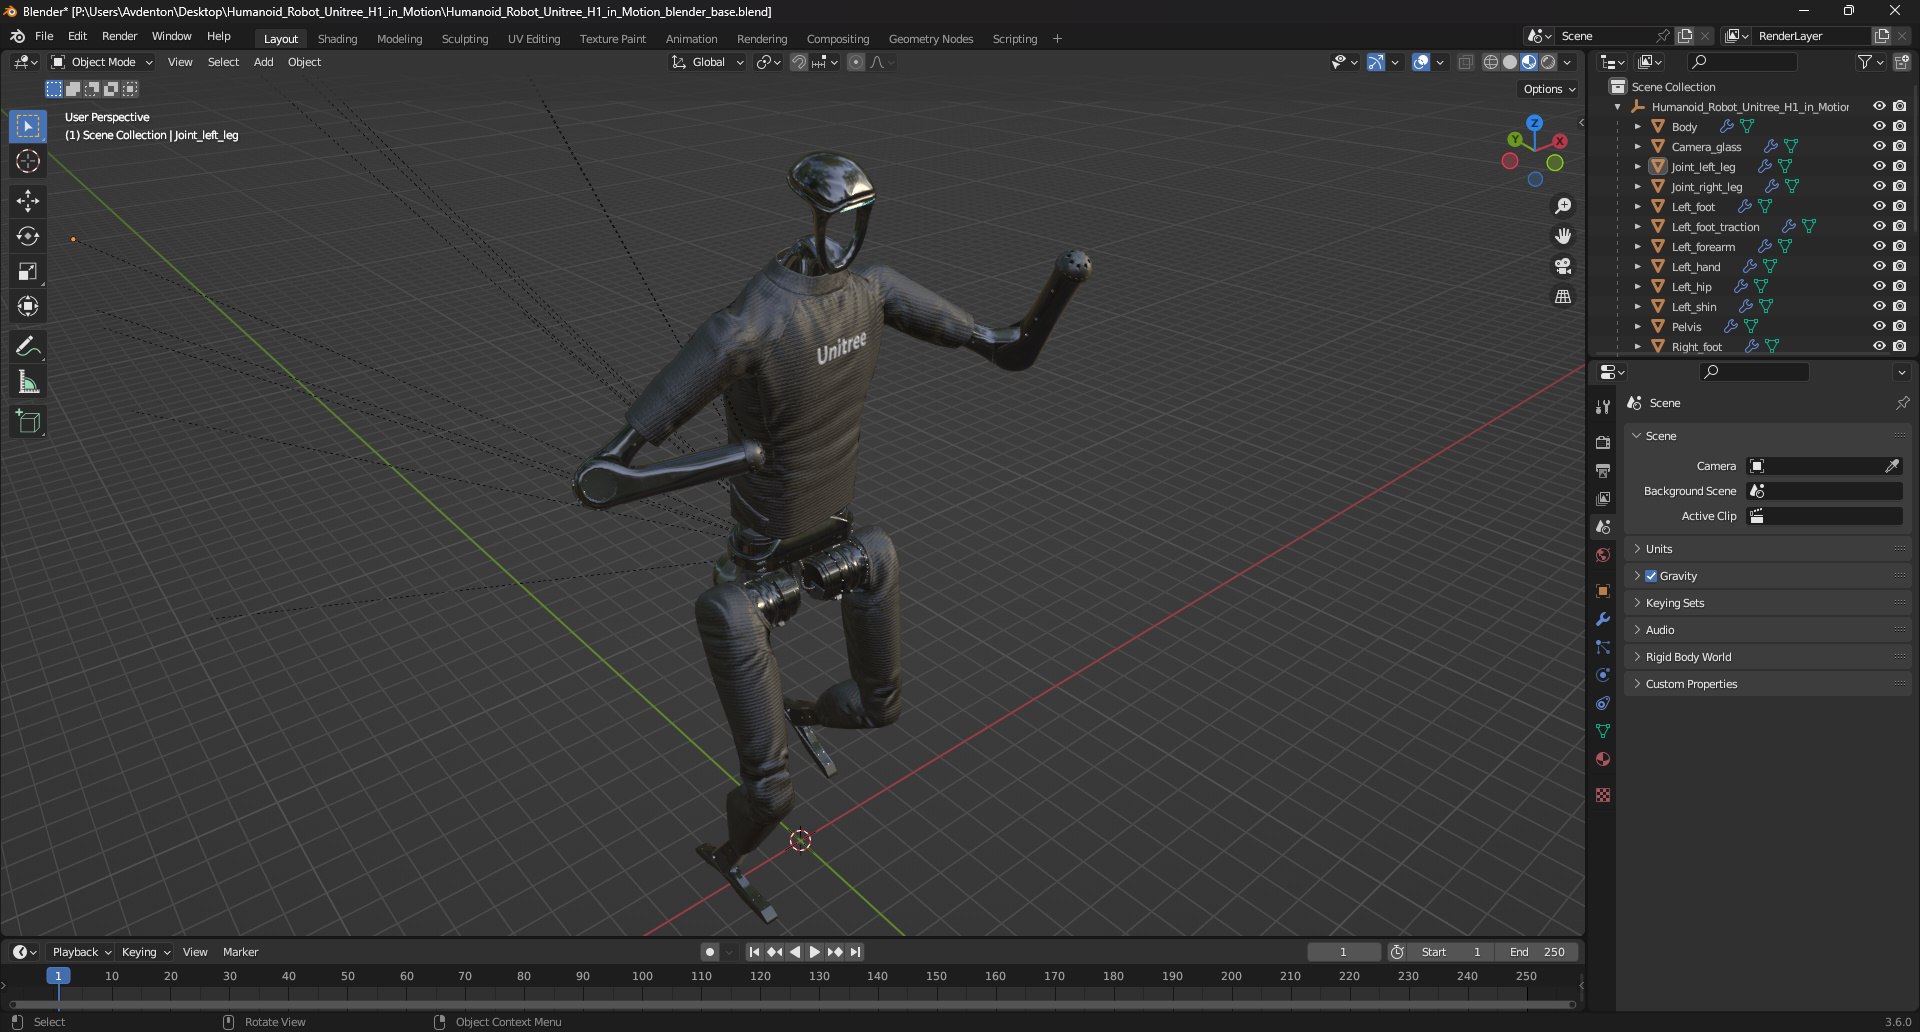Switch orthographic/perspective via grid icon
1920x1032 pixels.
click(x=1562, y=296)
